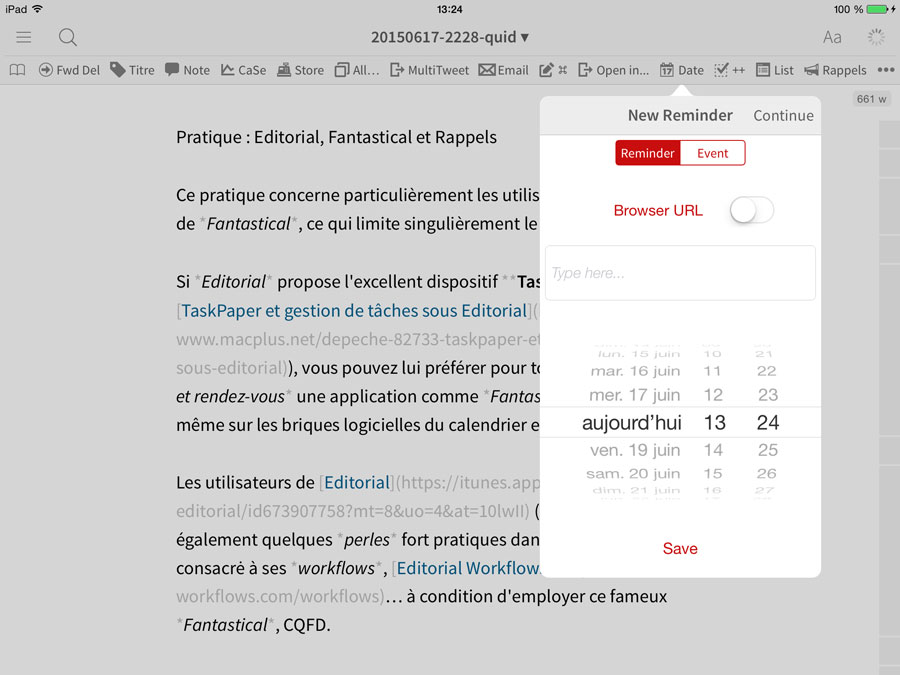
Task: Select hour 11 in the picker
Action: coord(712,371)
